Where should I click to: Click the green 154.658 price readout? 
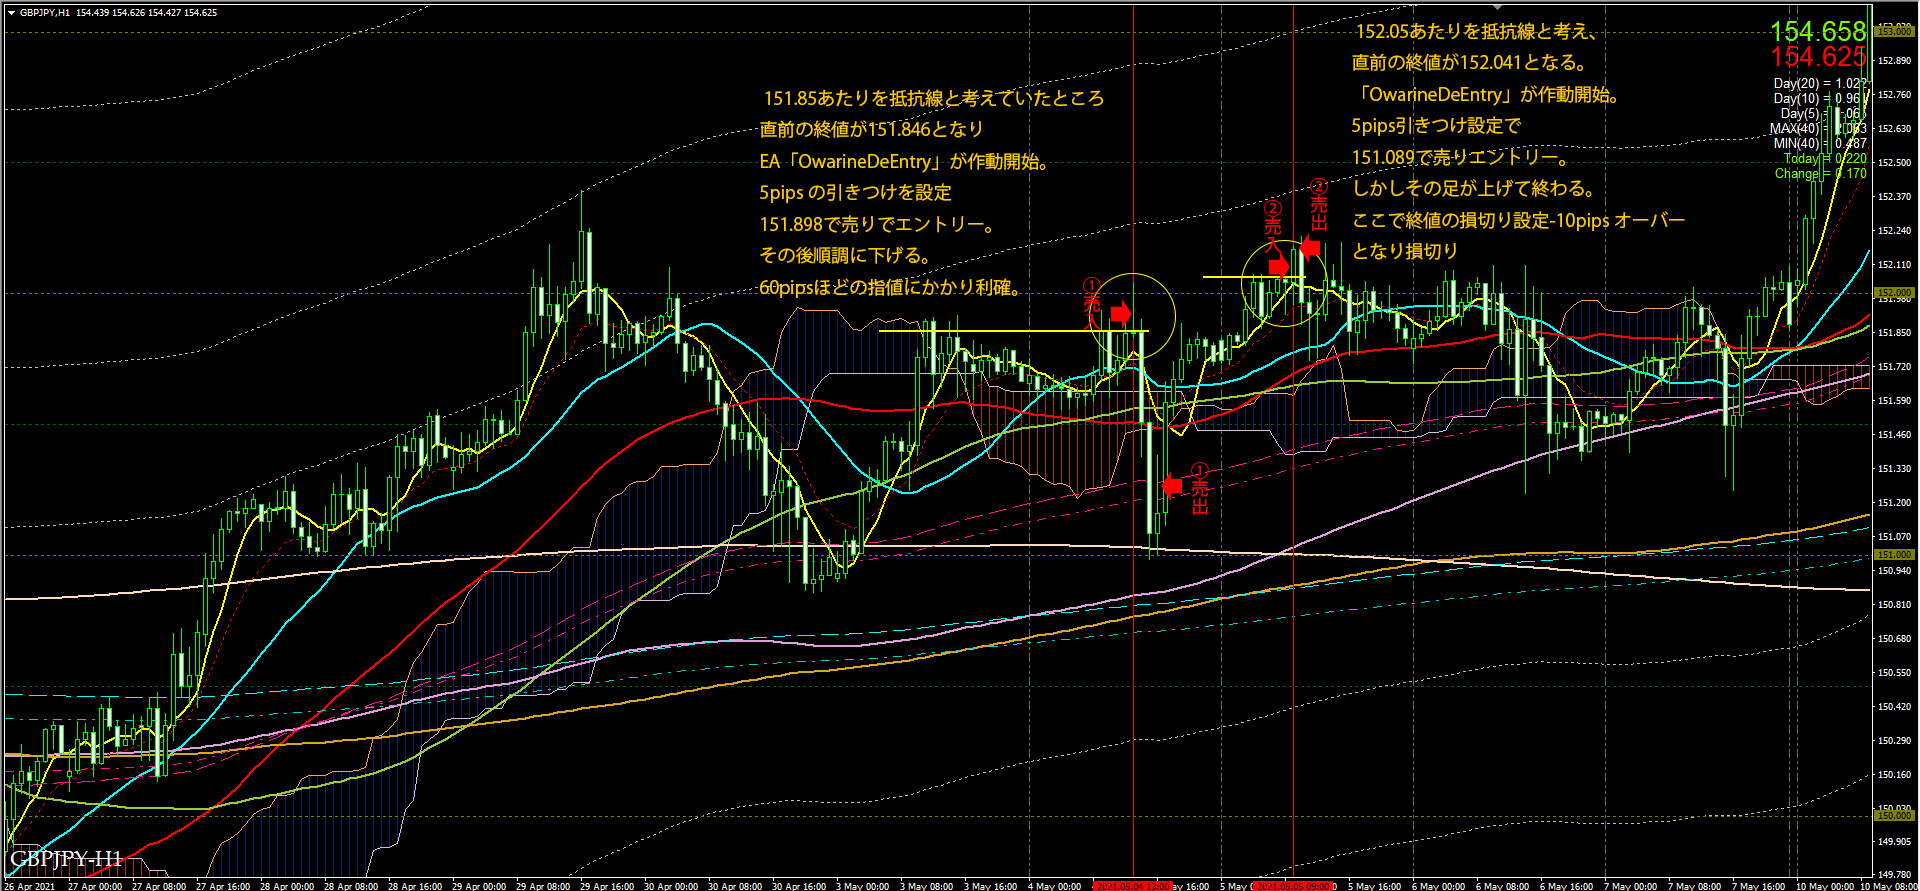[x=1818, y=31]
